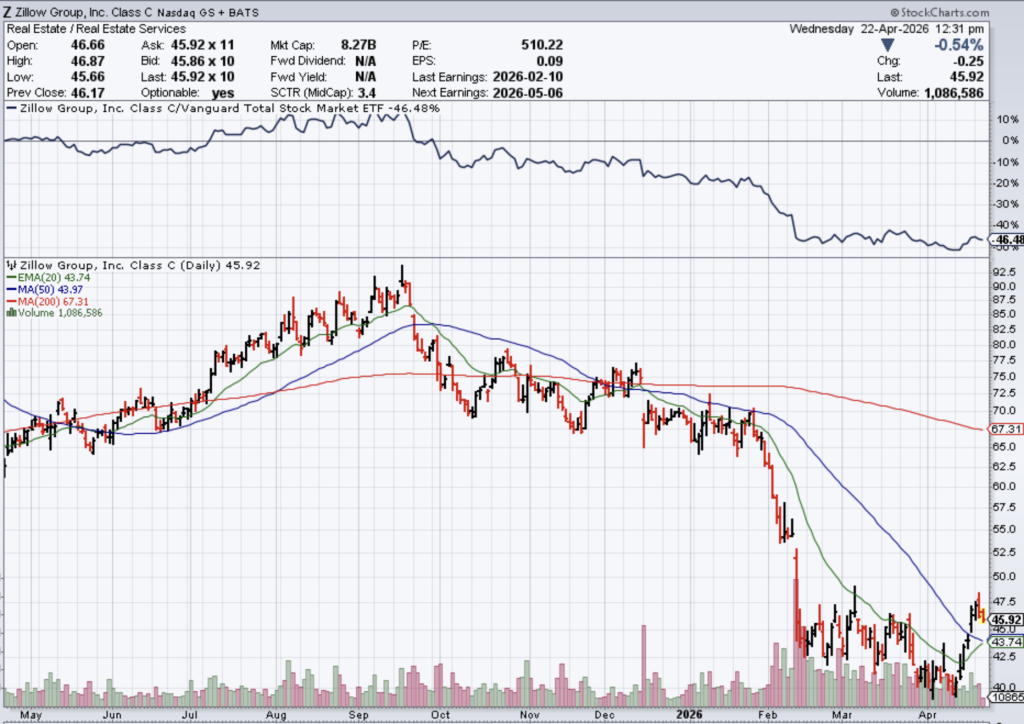
Task: Click the Nasdaq GS + BATS exchange label
Action: click(208, 13)
